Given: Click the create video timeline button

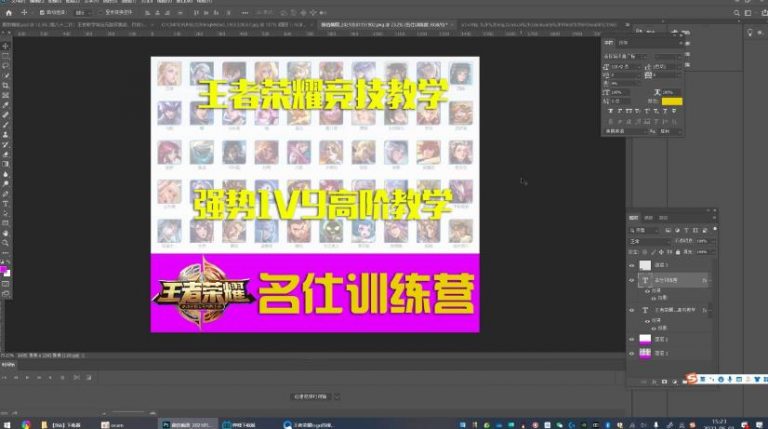Looking at the screenshot, I should (x=311, y=397).
